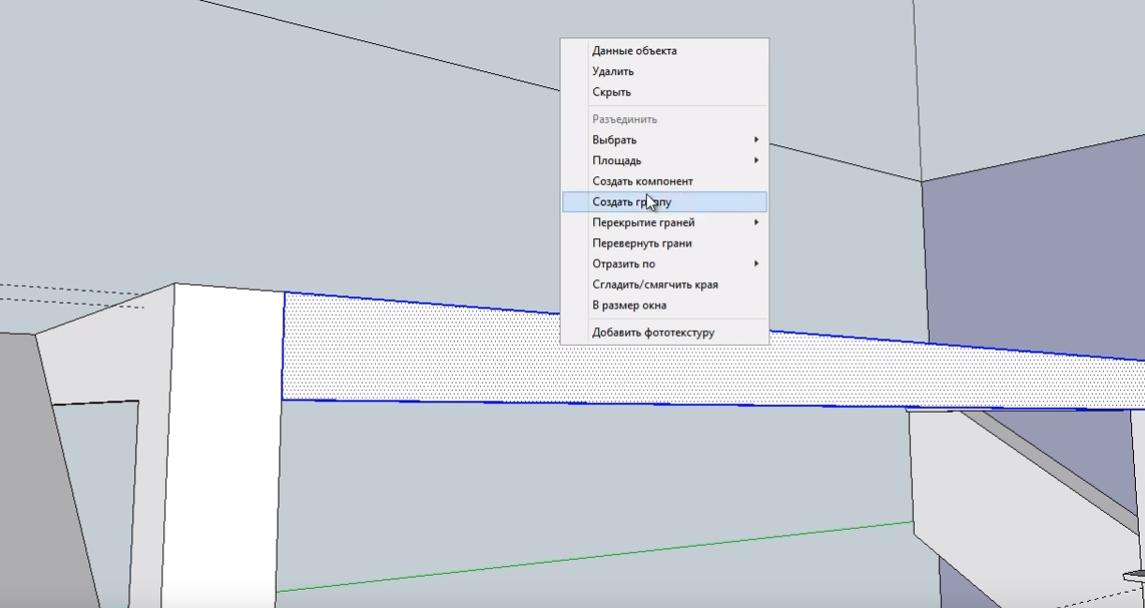Image resolution: width=1145 pixels, height=608 pixels.
Task: Select "Скрыть" to hide the face
Action: pos(611,92)
